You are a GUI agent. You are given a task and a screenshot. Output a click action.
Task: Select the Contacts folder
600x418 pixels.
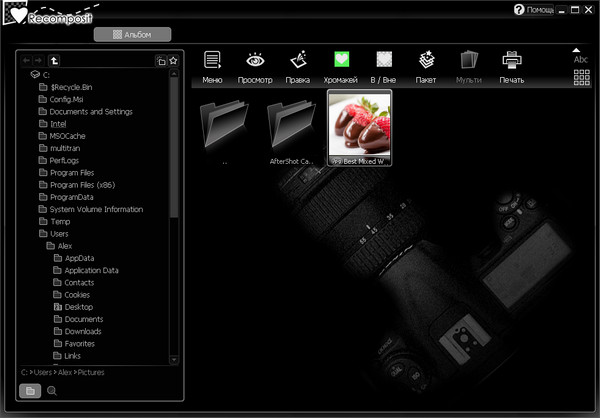(73, 283)
